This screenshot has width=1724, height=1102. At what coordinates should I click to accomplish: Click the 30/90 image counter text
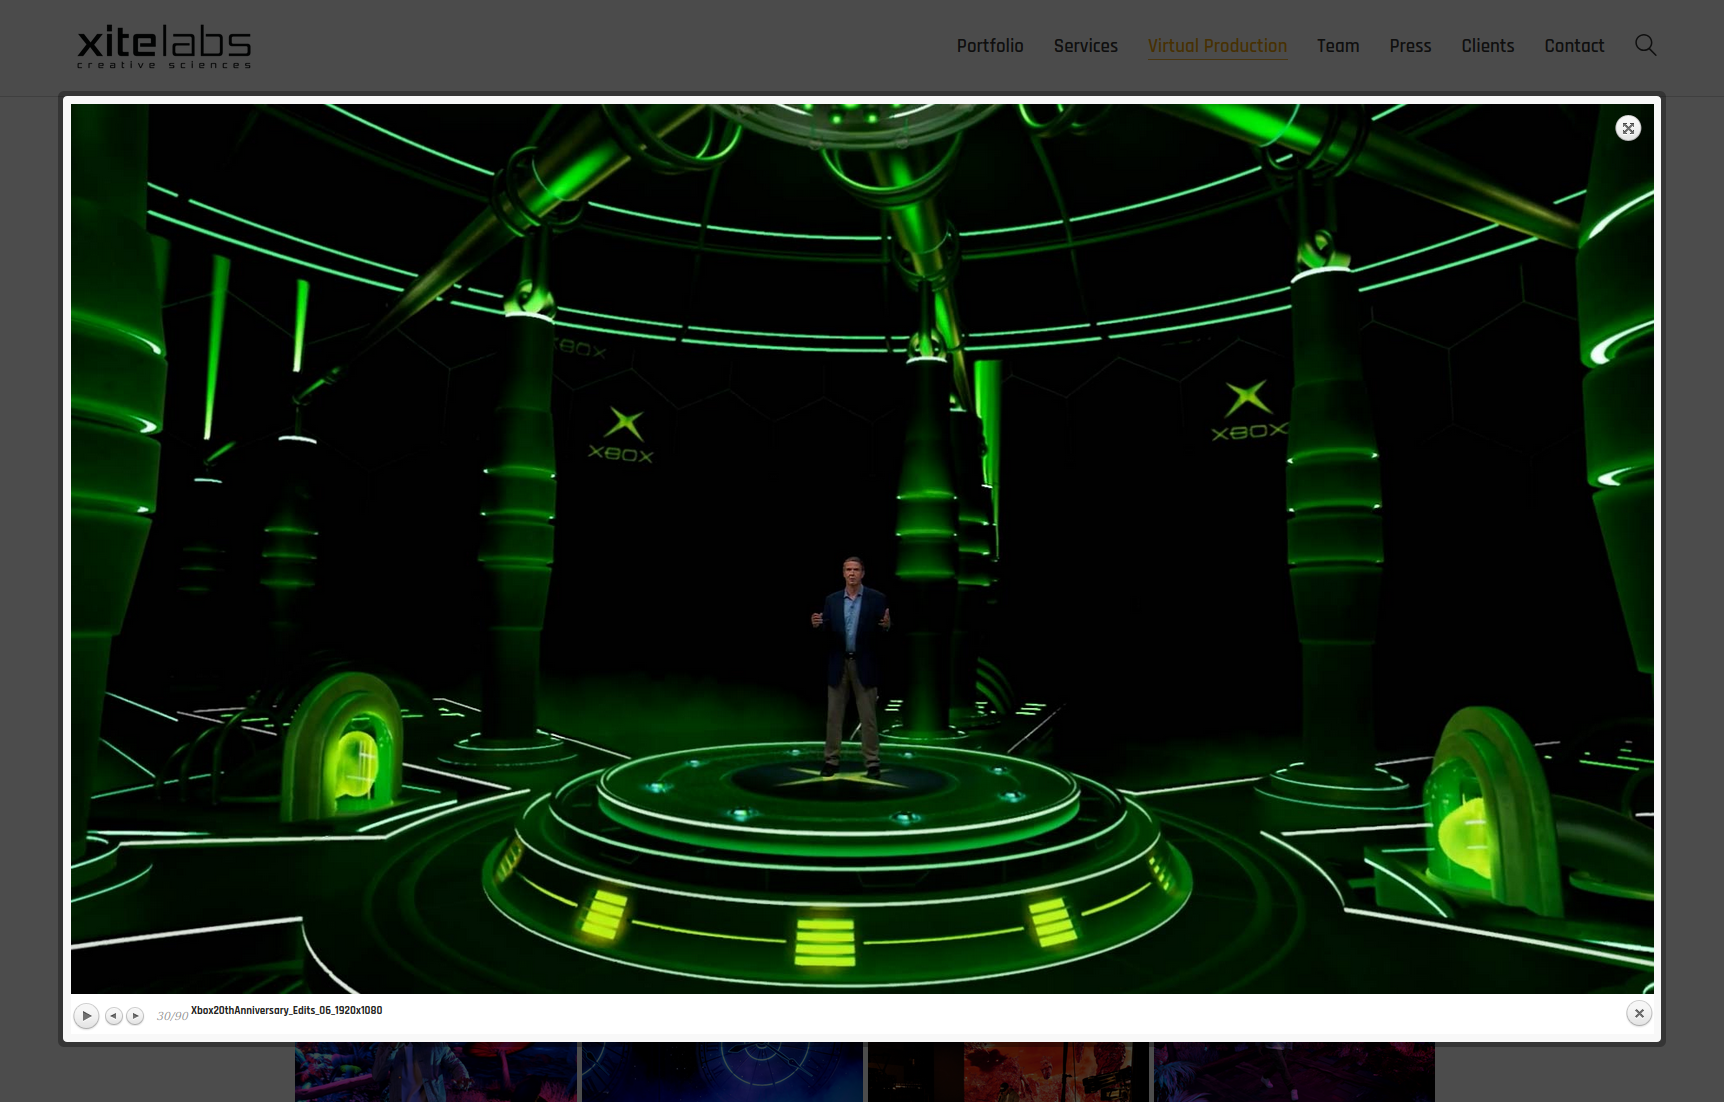pyautogui.click(x=172, y=1016)
